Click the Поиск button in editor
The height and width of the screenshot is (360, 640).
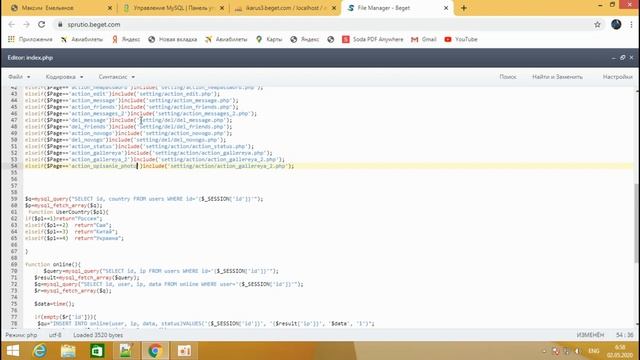pyautogui.click(x=508, y=77)
